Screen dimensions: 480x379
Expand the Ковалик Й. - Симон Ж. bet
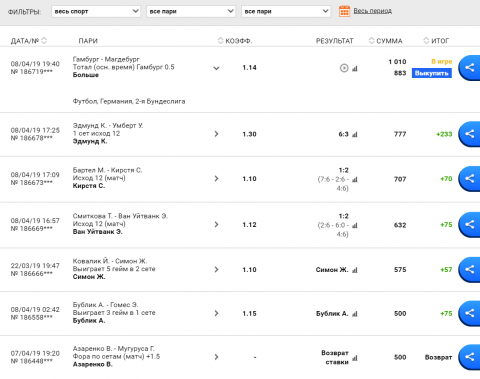[x=216, y=269]
